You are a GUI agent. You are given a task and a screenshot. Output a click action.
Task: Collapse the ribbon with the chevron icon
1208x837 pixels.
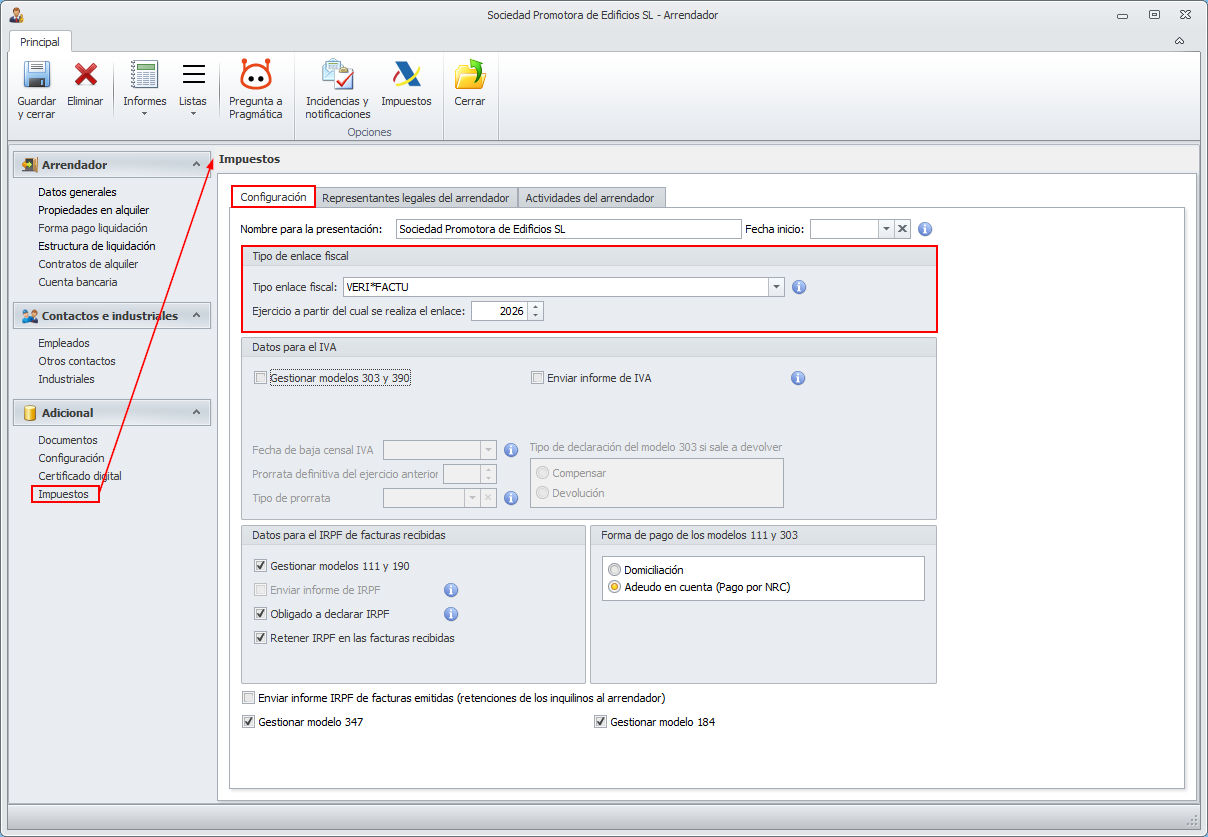pos(1179,41)
